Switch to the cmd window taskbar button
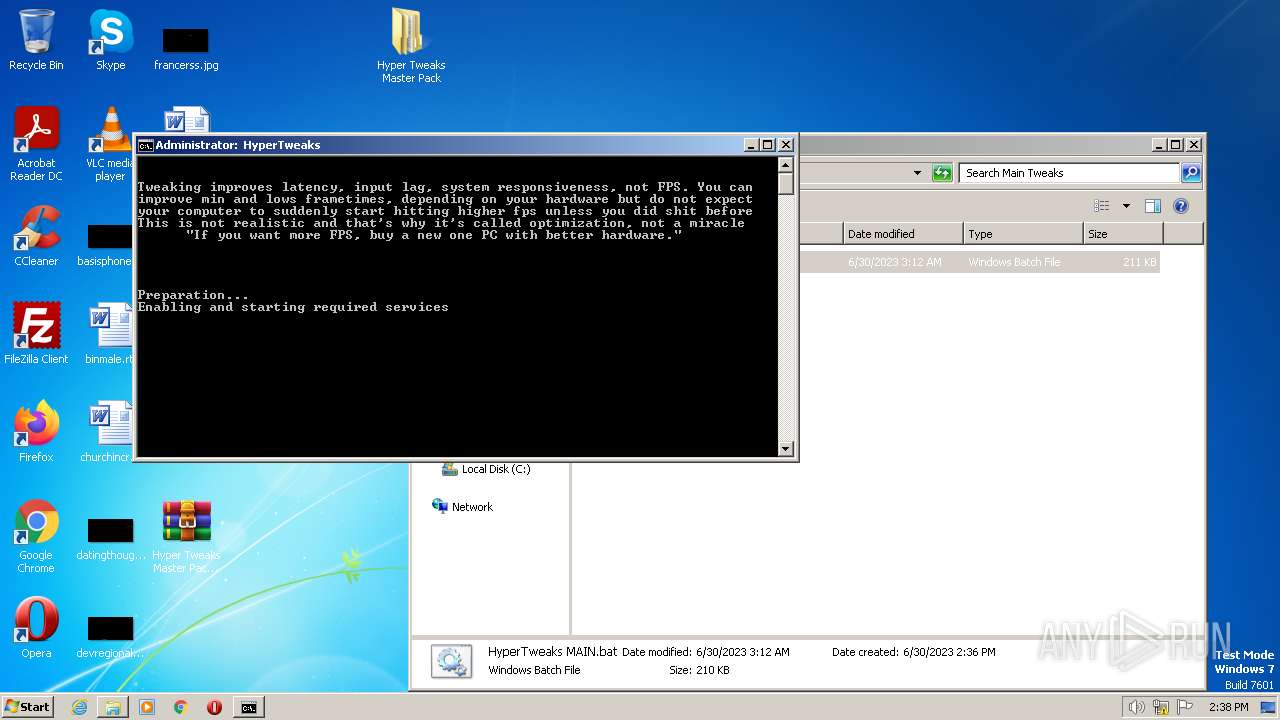Screen dimensions: 1280x720 [x=248, y=707]
